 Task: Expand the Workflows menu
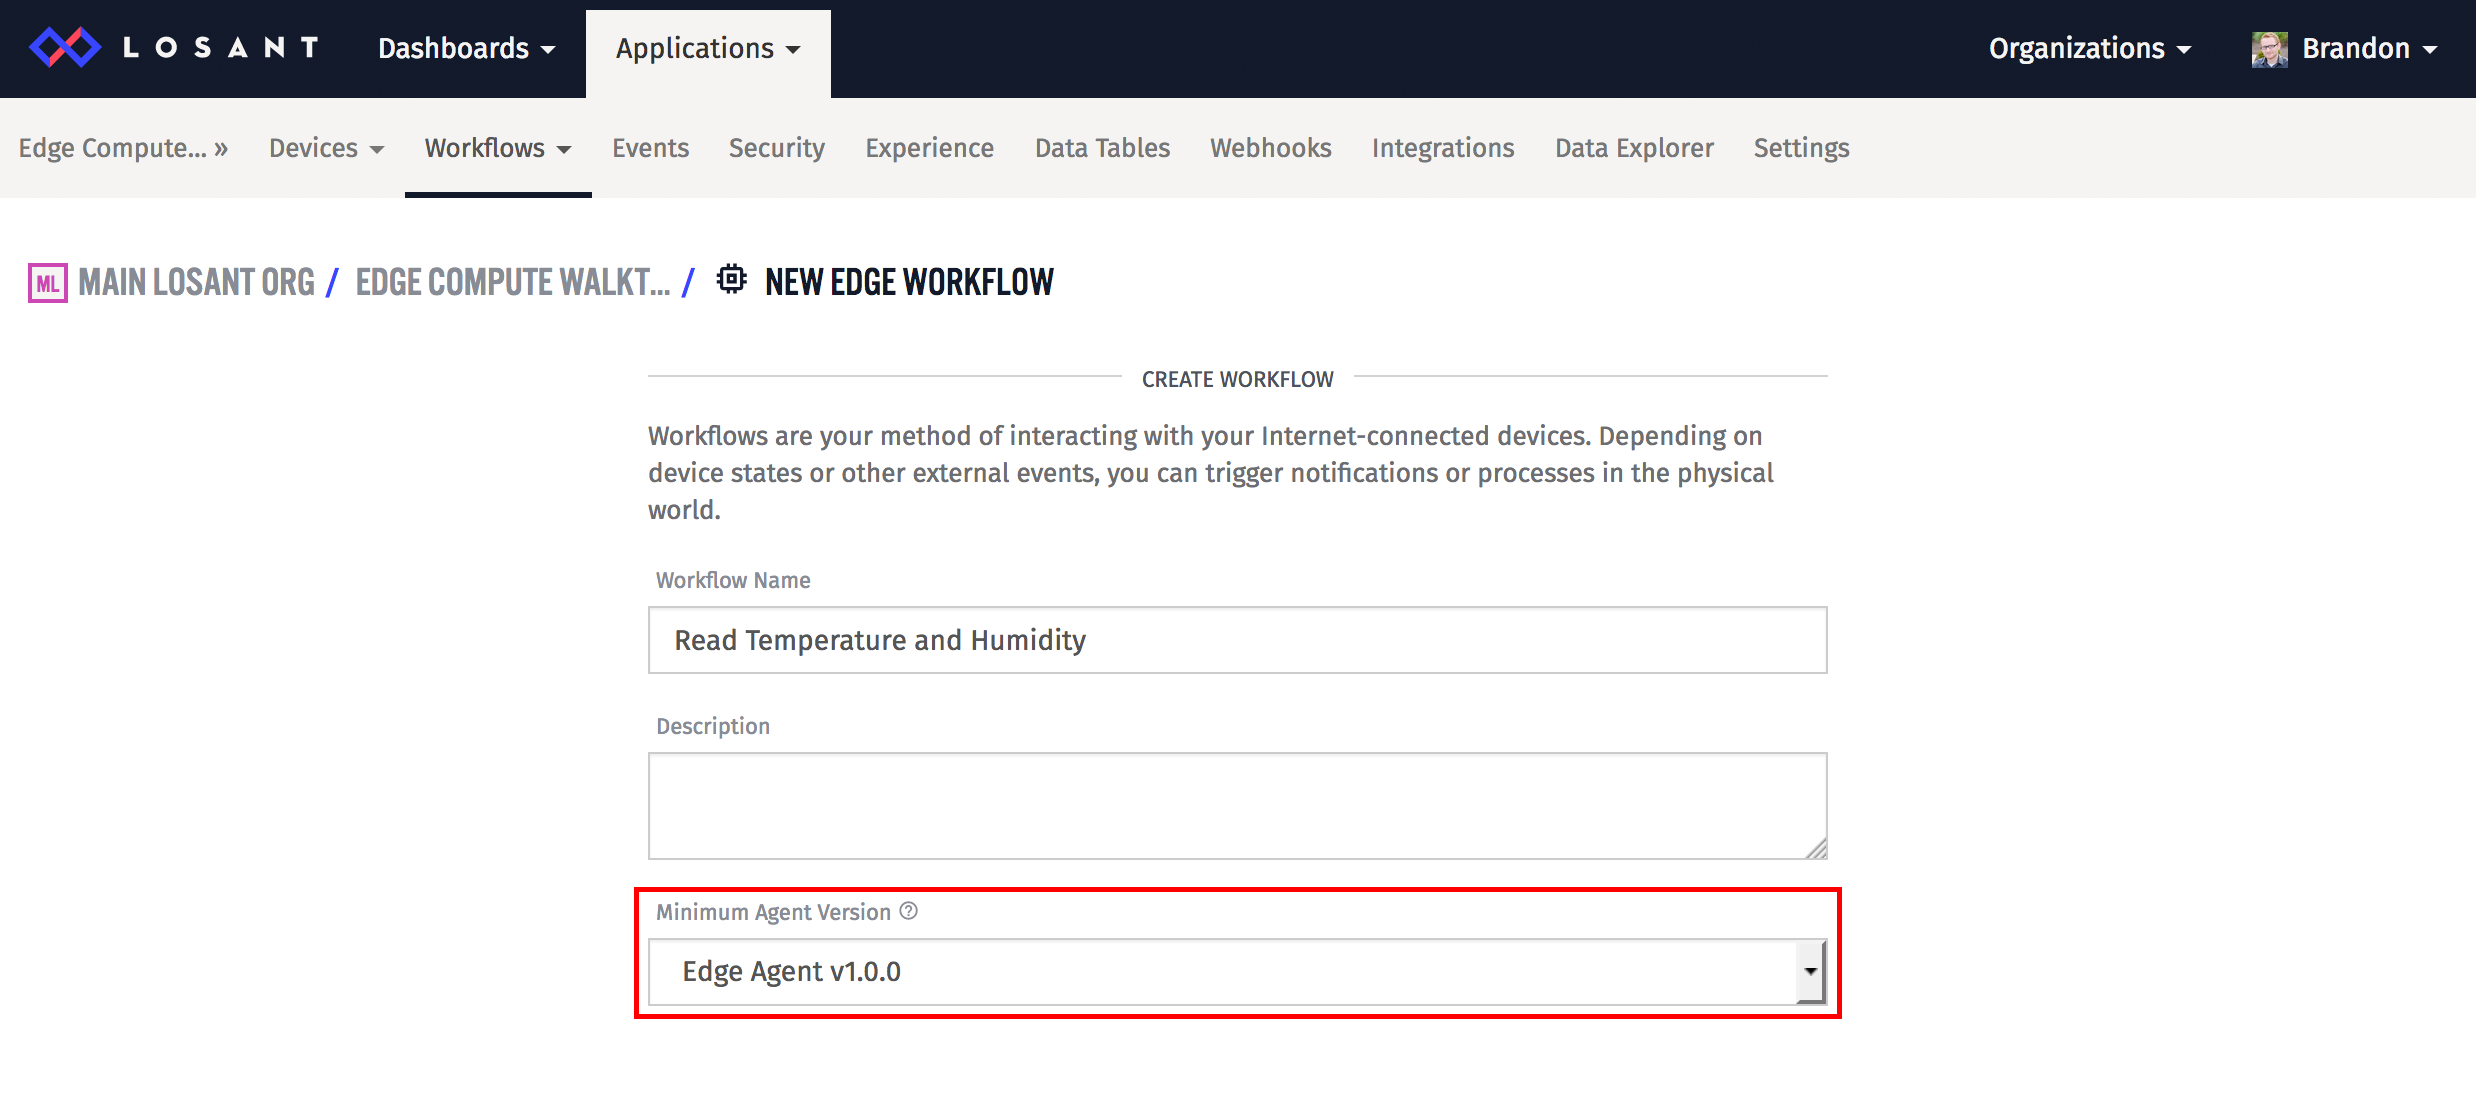coord(497,148)
